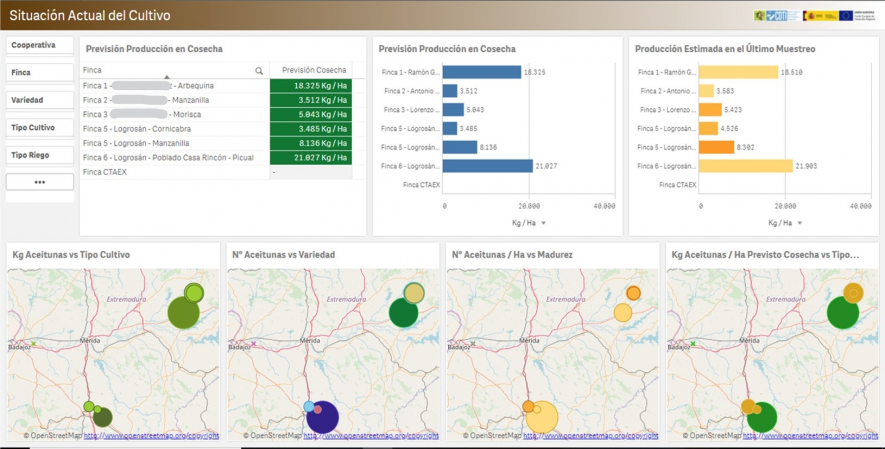The height and width of the screenshot is (449, 885).
Task: Click the Previsión Cosecha column header
Action: coord(314,70)
